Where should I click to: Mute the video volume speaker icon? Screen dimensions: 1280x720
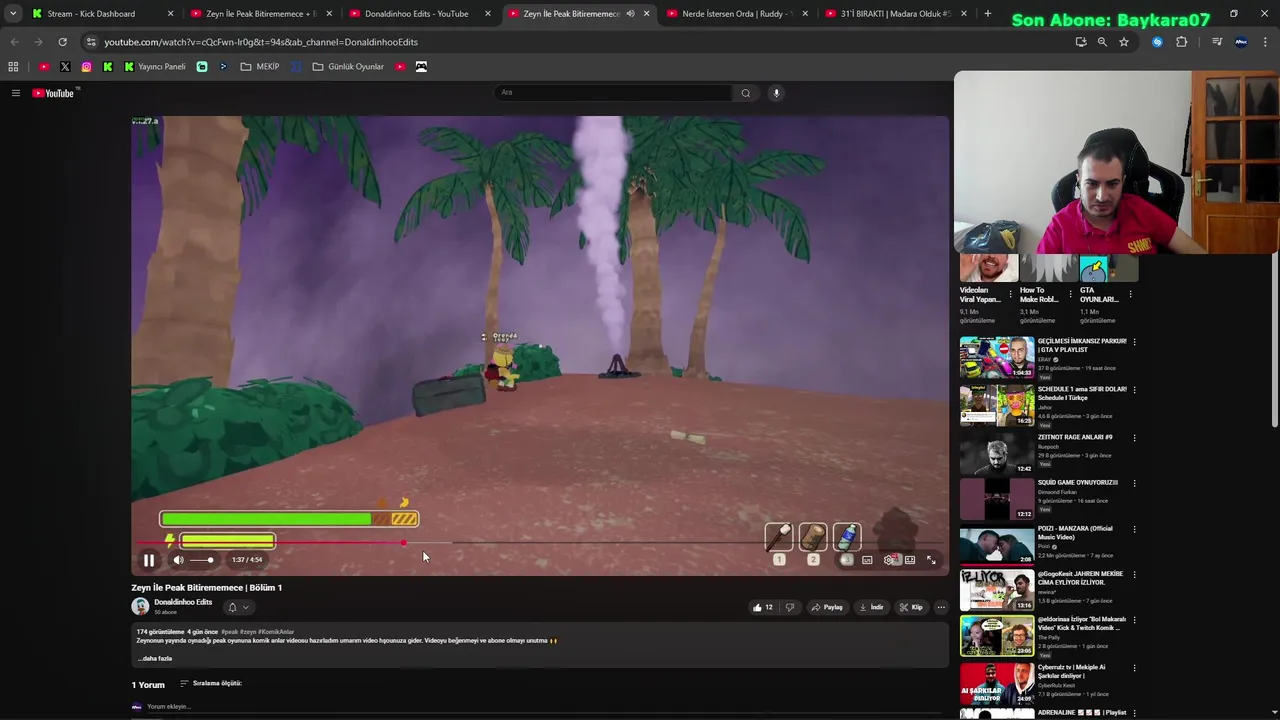[x=178, y=560]
